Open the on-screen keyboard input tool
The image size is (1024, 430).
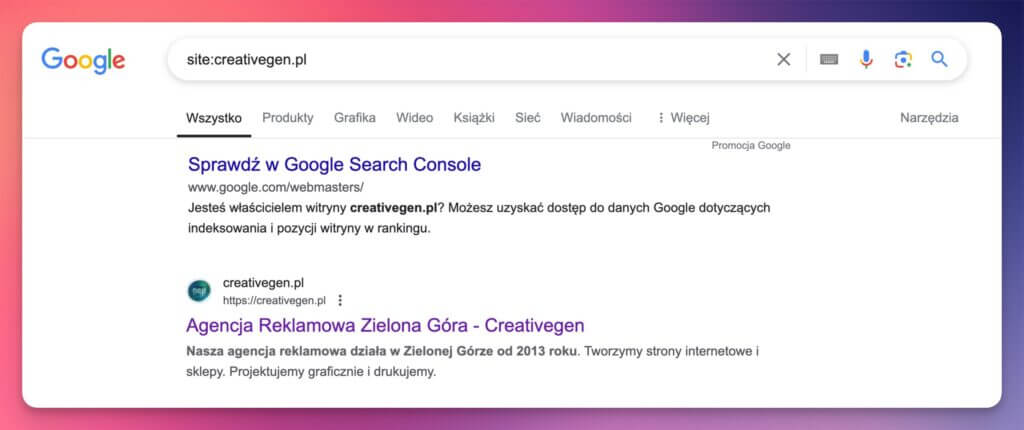pyautogui.click(x=828, y=59)
